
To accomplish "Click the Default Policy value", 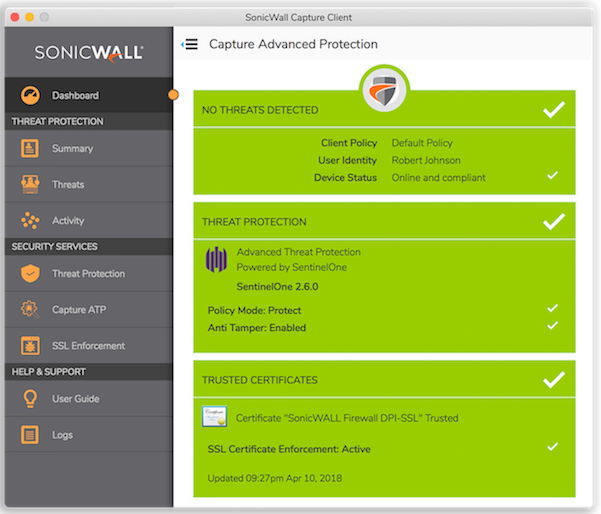I will tap(422, 143).
